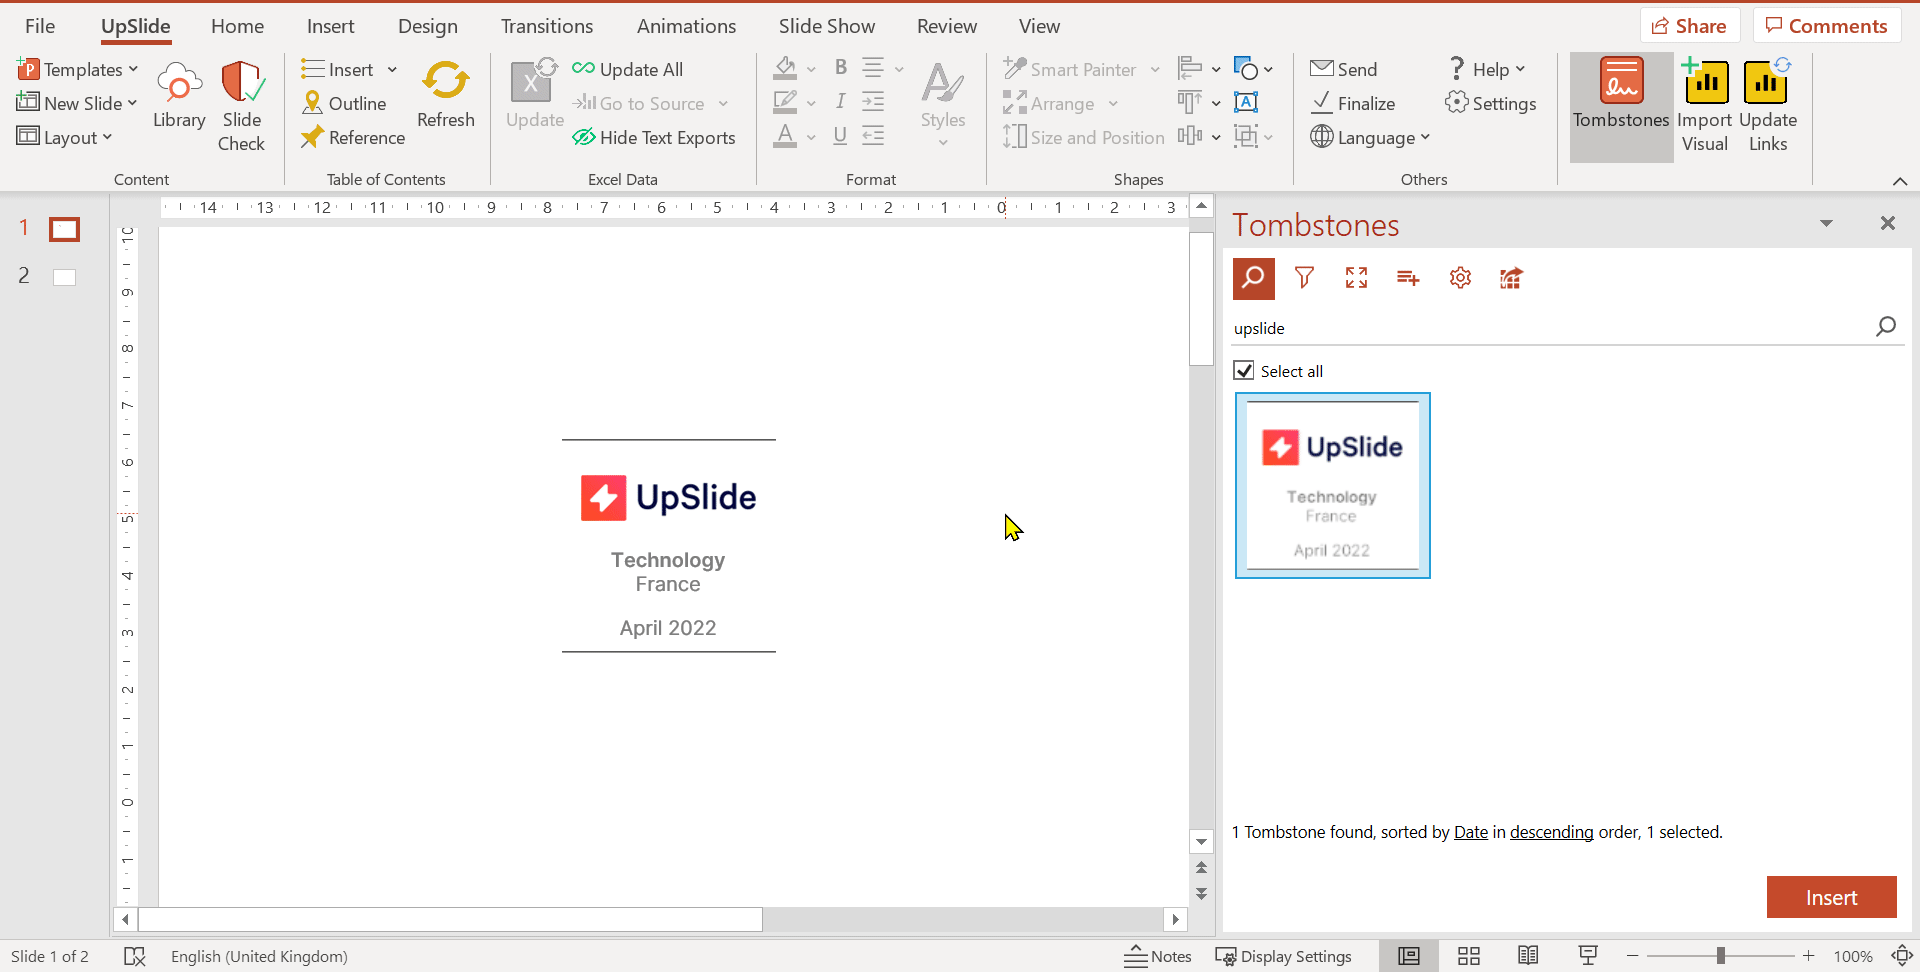Run the Slide Check tool
The height and width of the screenshot is (972, 1920).
[241, 106]
